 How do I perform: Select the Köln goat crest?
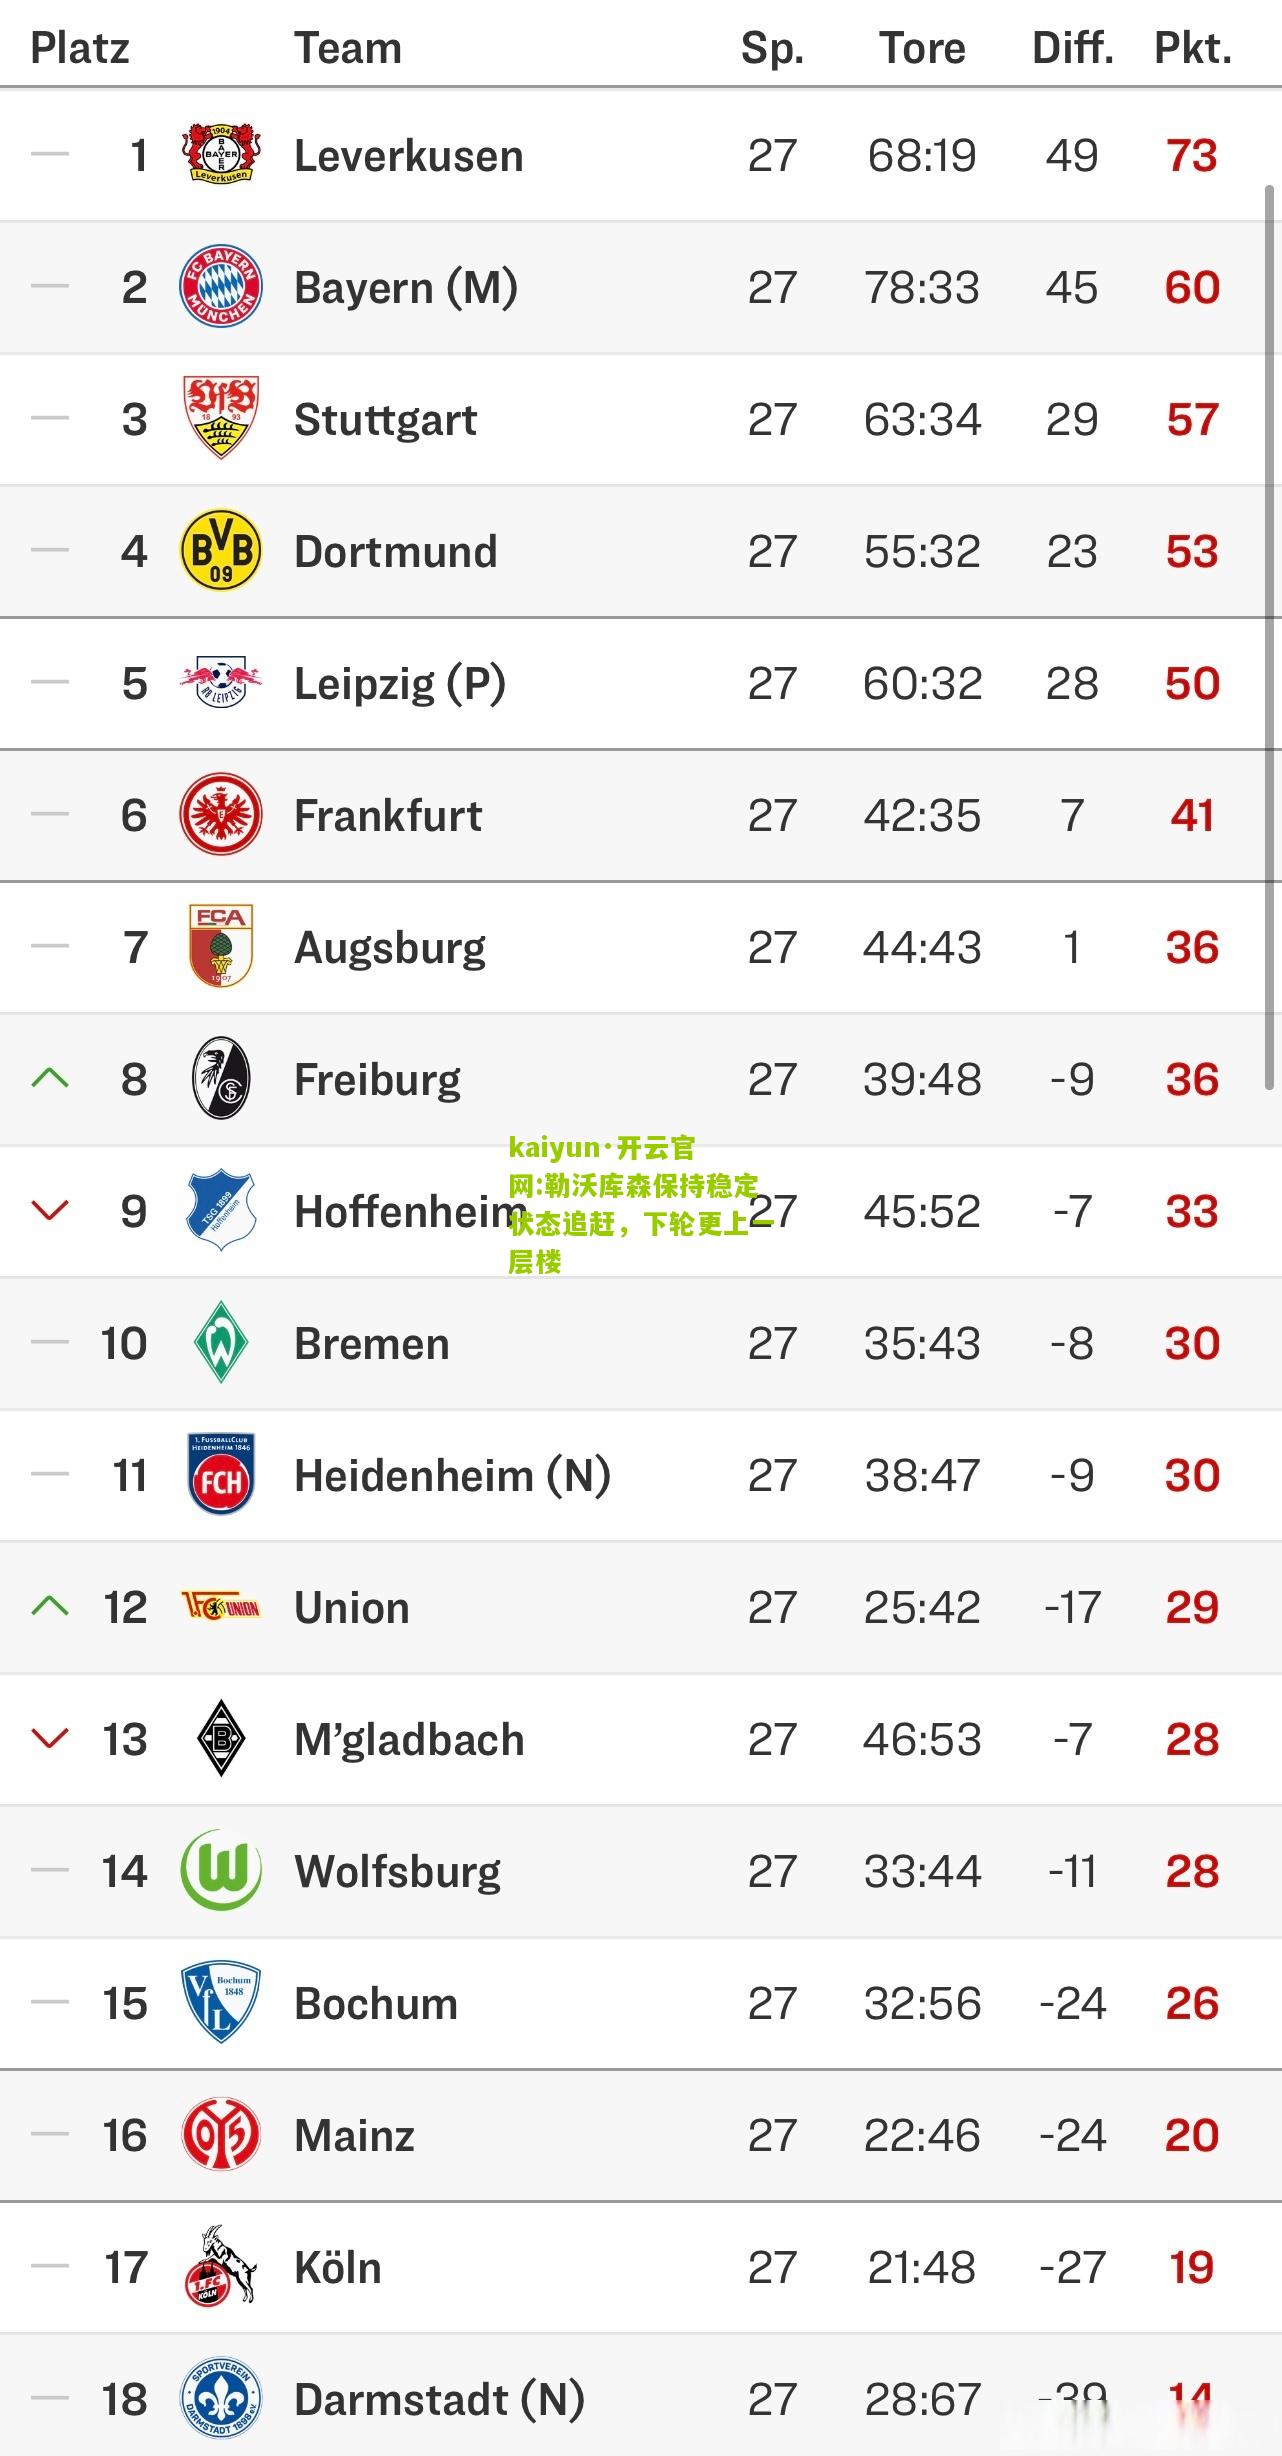(x=221, y=2266)
